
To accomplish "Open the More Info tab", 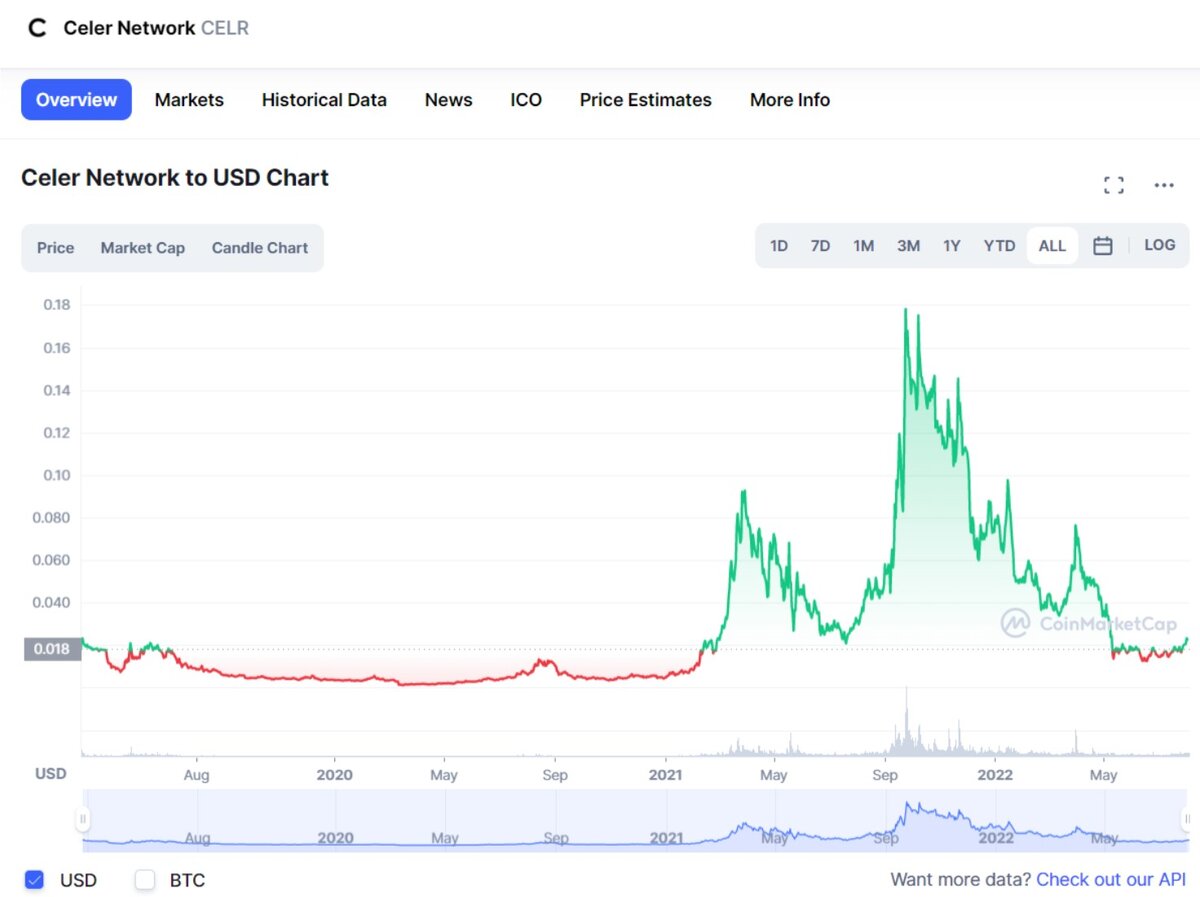I will [790, 100].
